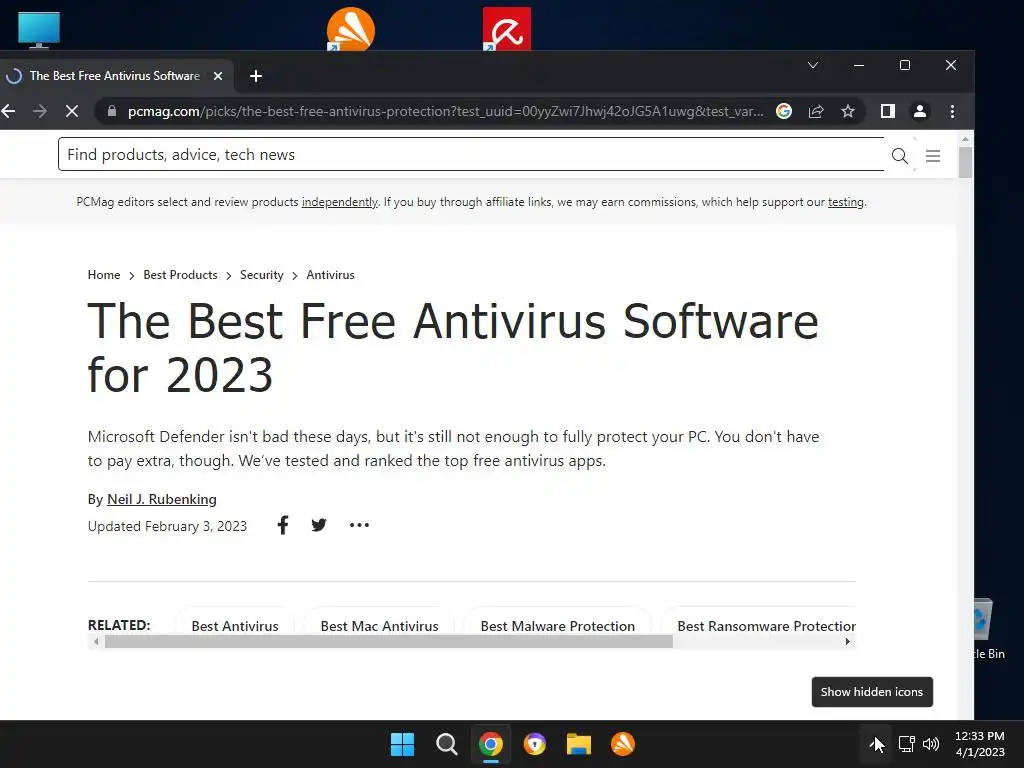Share article on Twitter
The image size is (1024, 768).
pos(319,525)
